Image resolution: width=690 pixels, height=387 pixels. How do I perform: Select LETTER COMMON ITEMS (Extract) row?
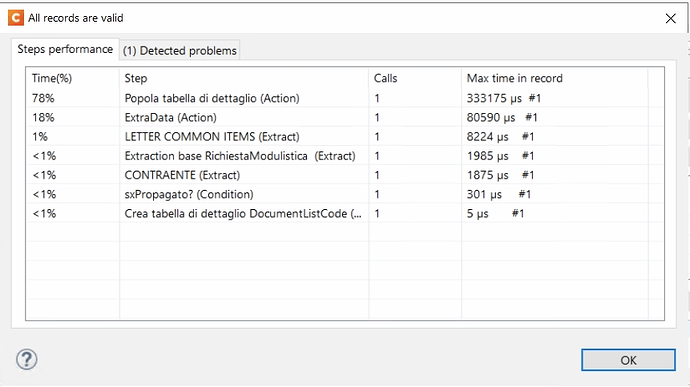tap(345, 137)
